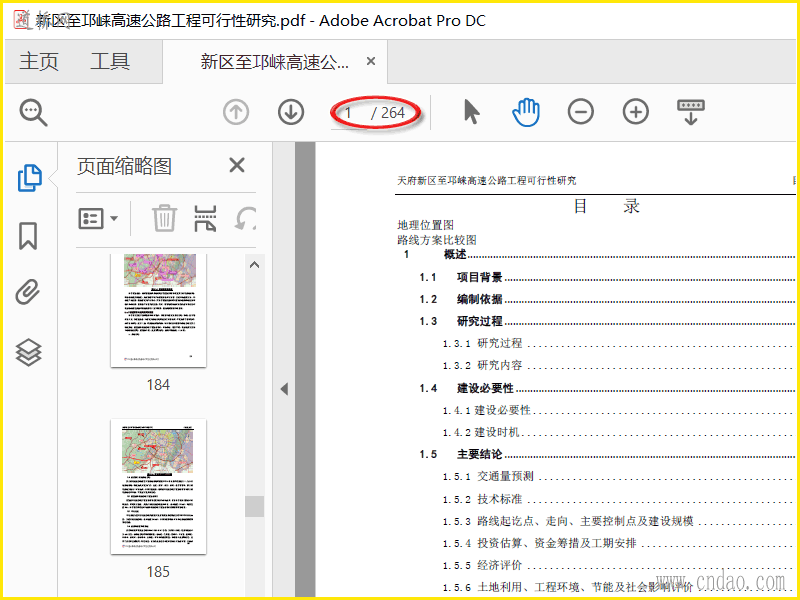Rotate pages counterclockwise icon

point(246,218)
